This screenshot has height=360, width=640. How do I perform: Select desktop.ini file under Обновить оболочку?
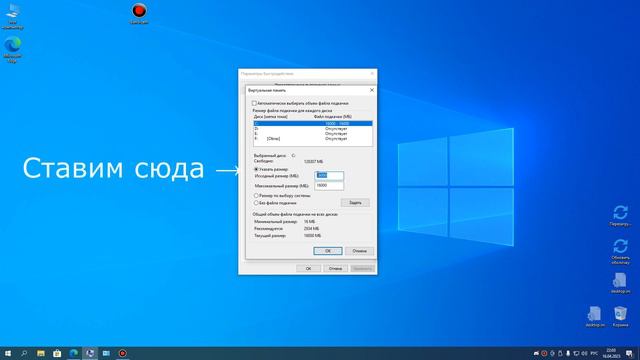click(x=620, y=283)
